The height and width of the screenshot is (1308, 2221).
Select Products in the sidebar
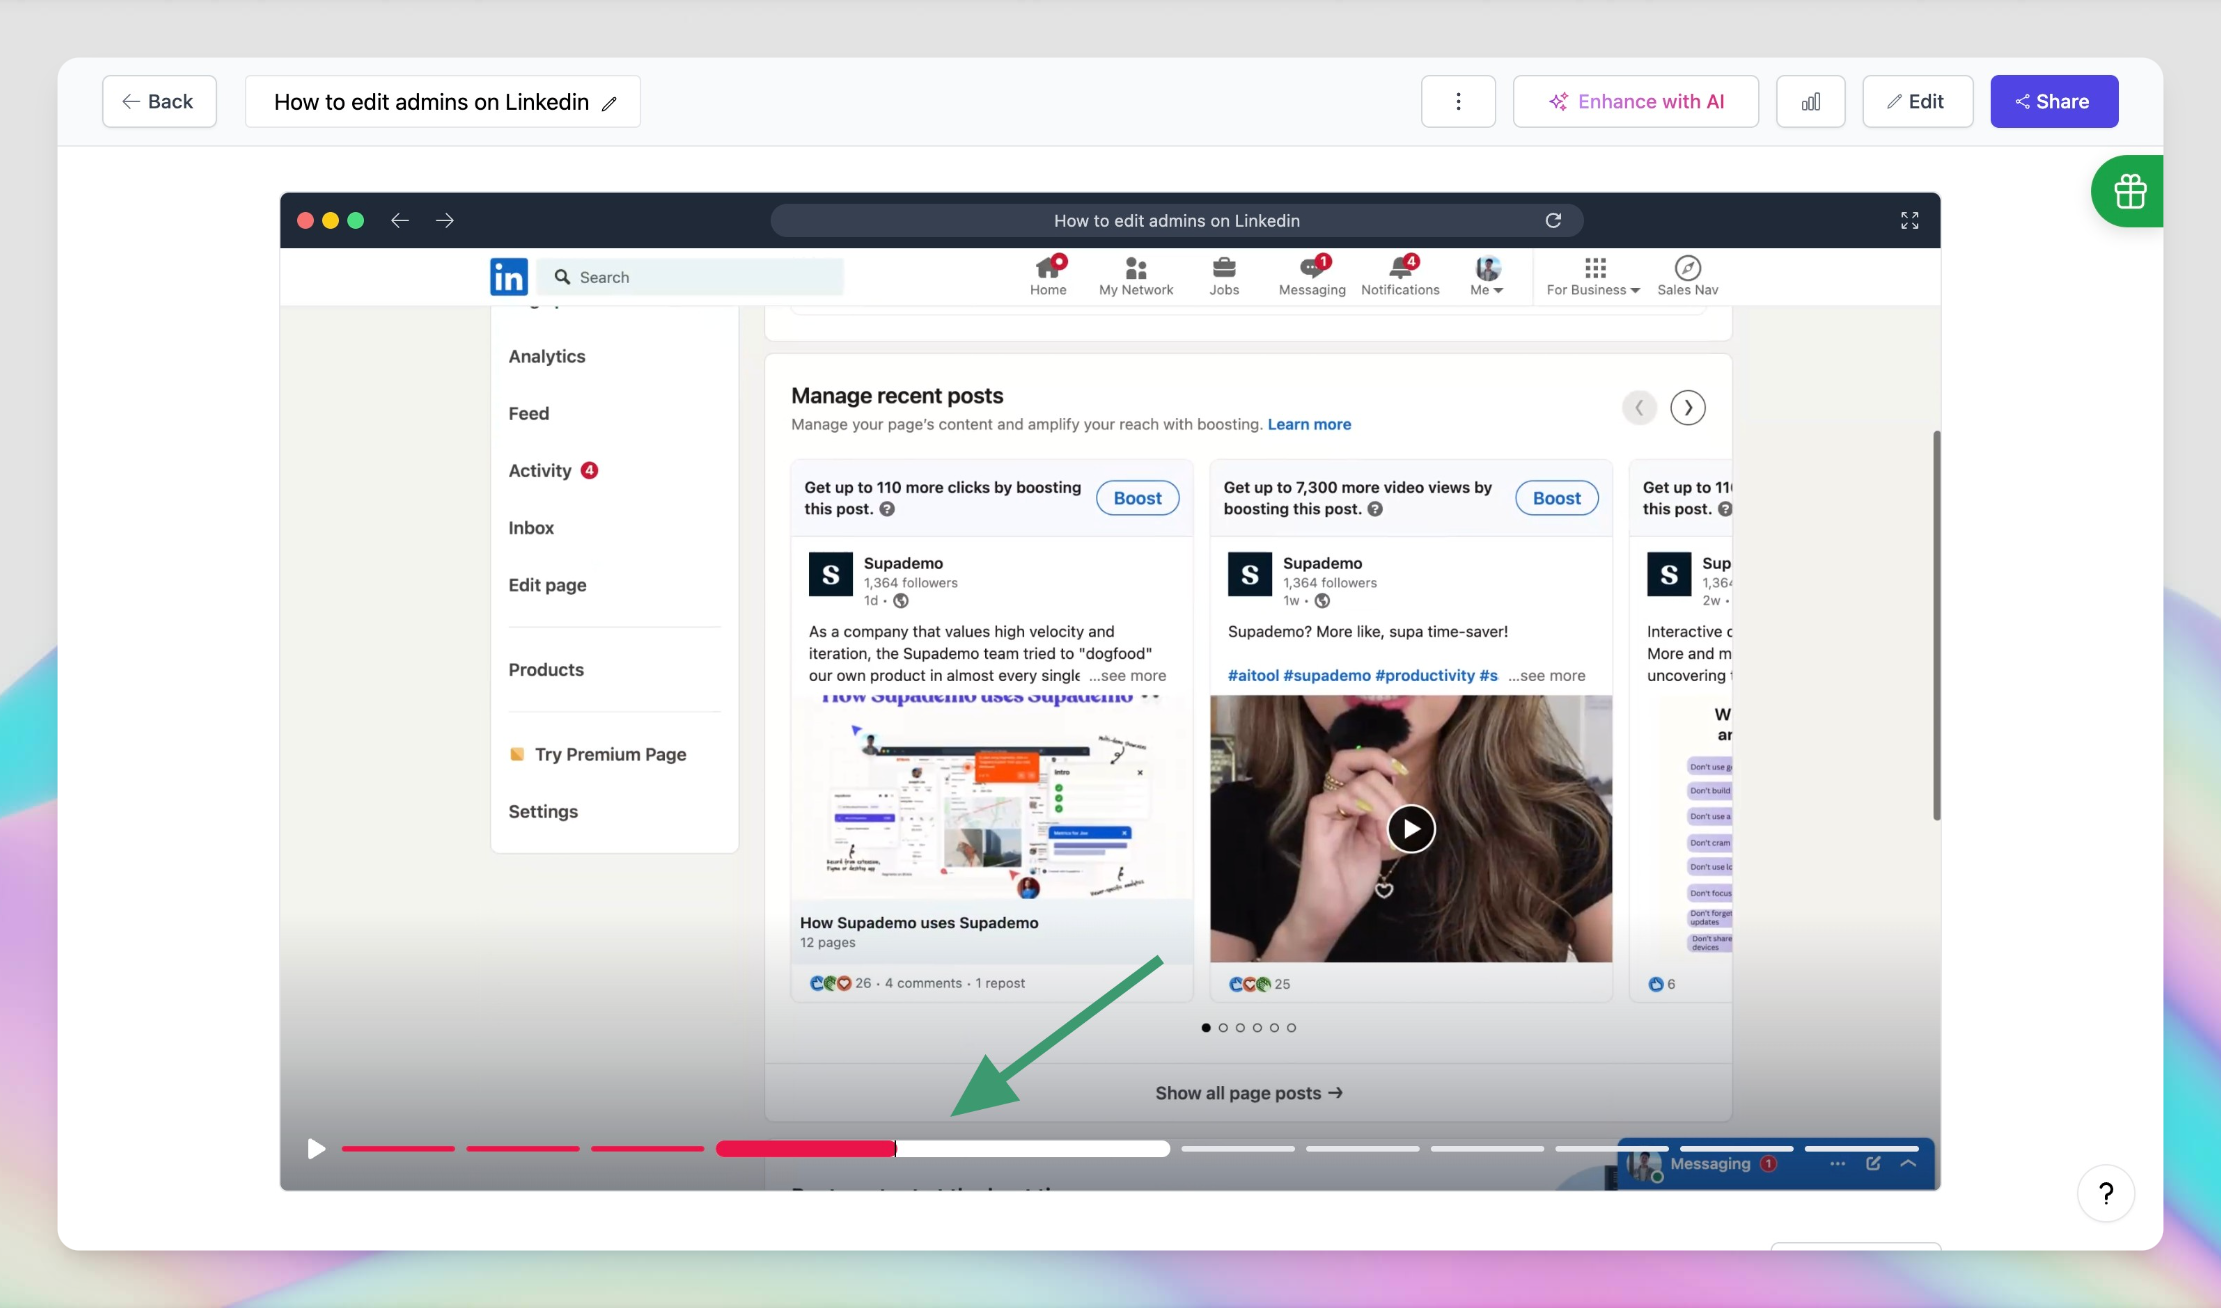[x=546, y=669]
